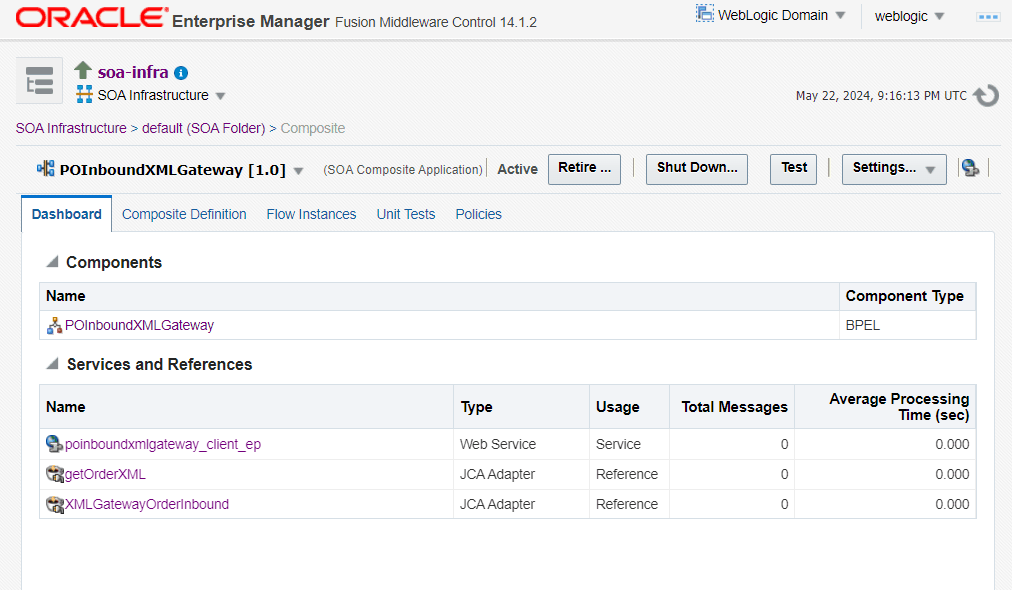Open the target navigation tree icon

pos(39,81)
